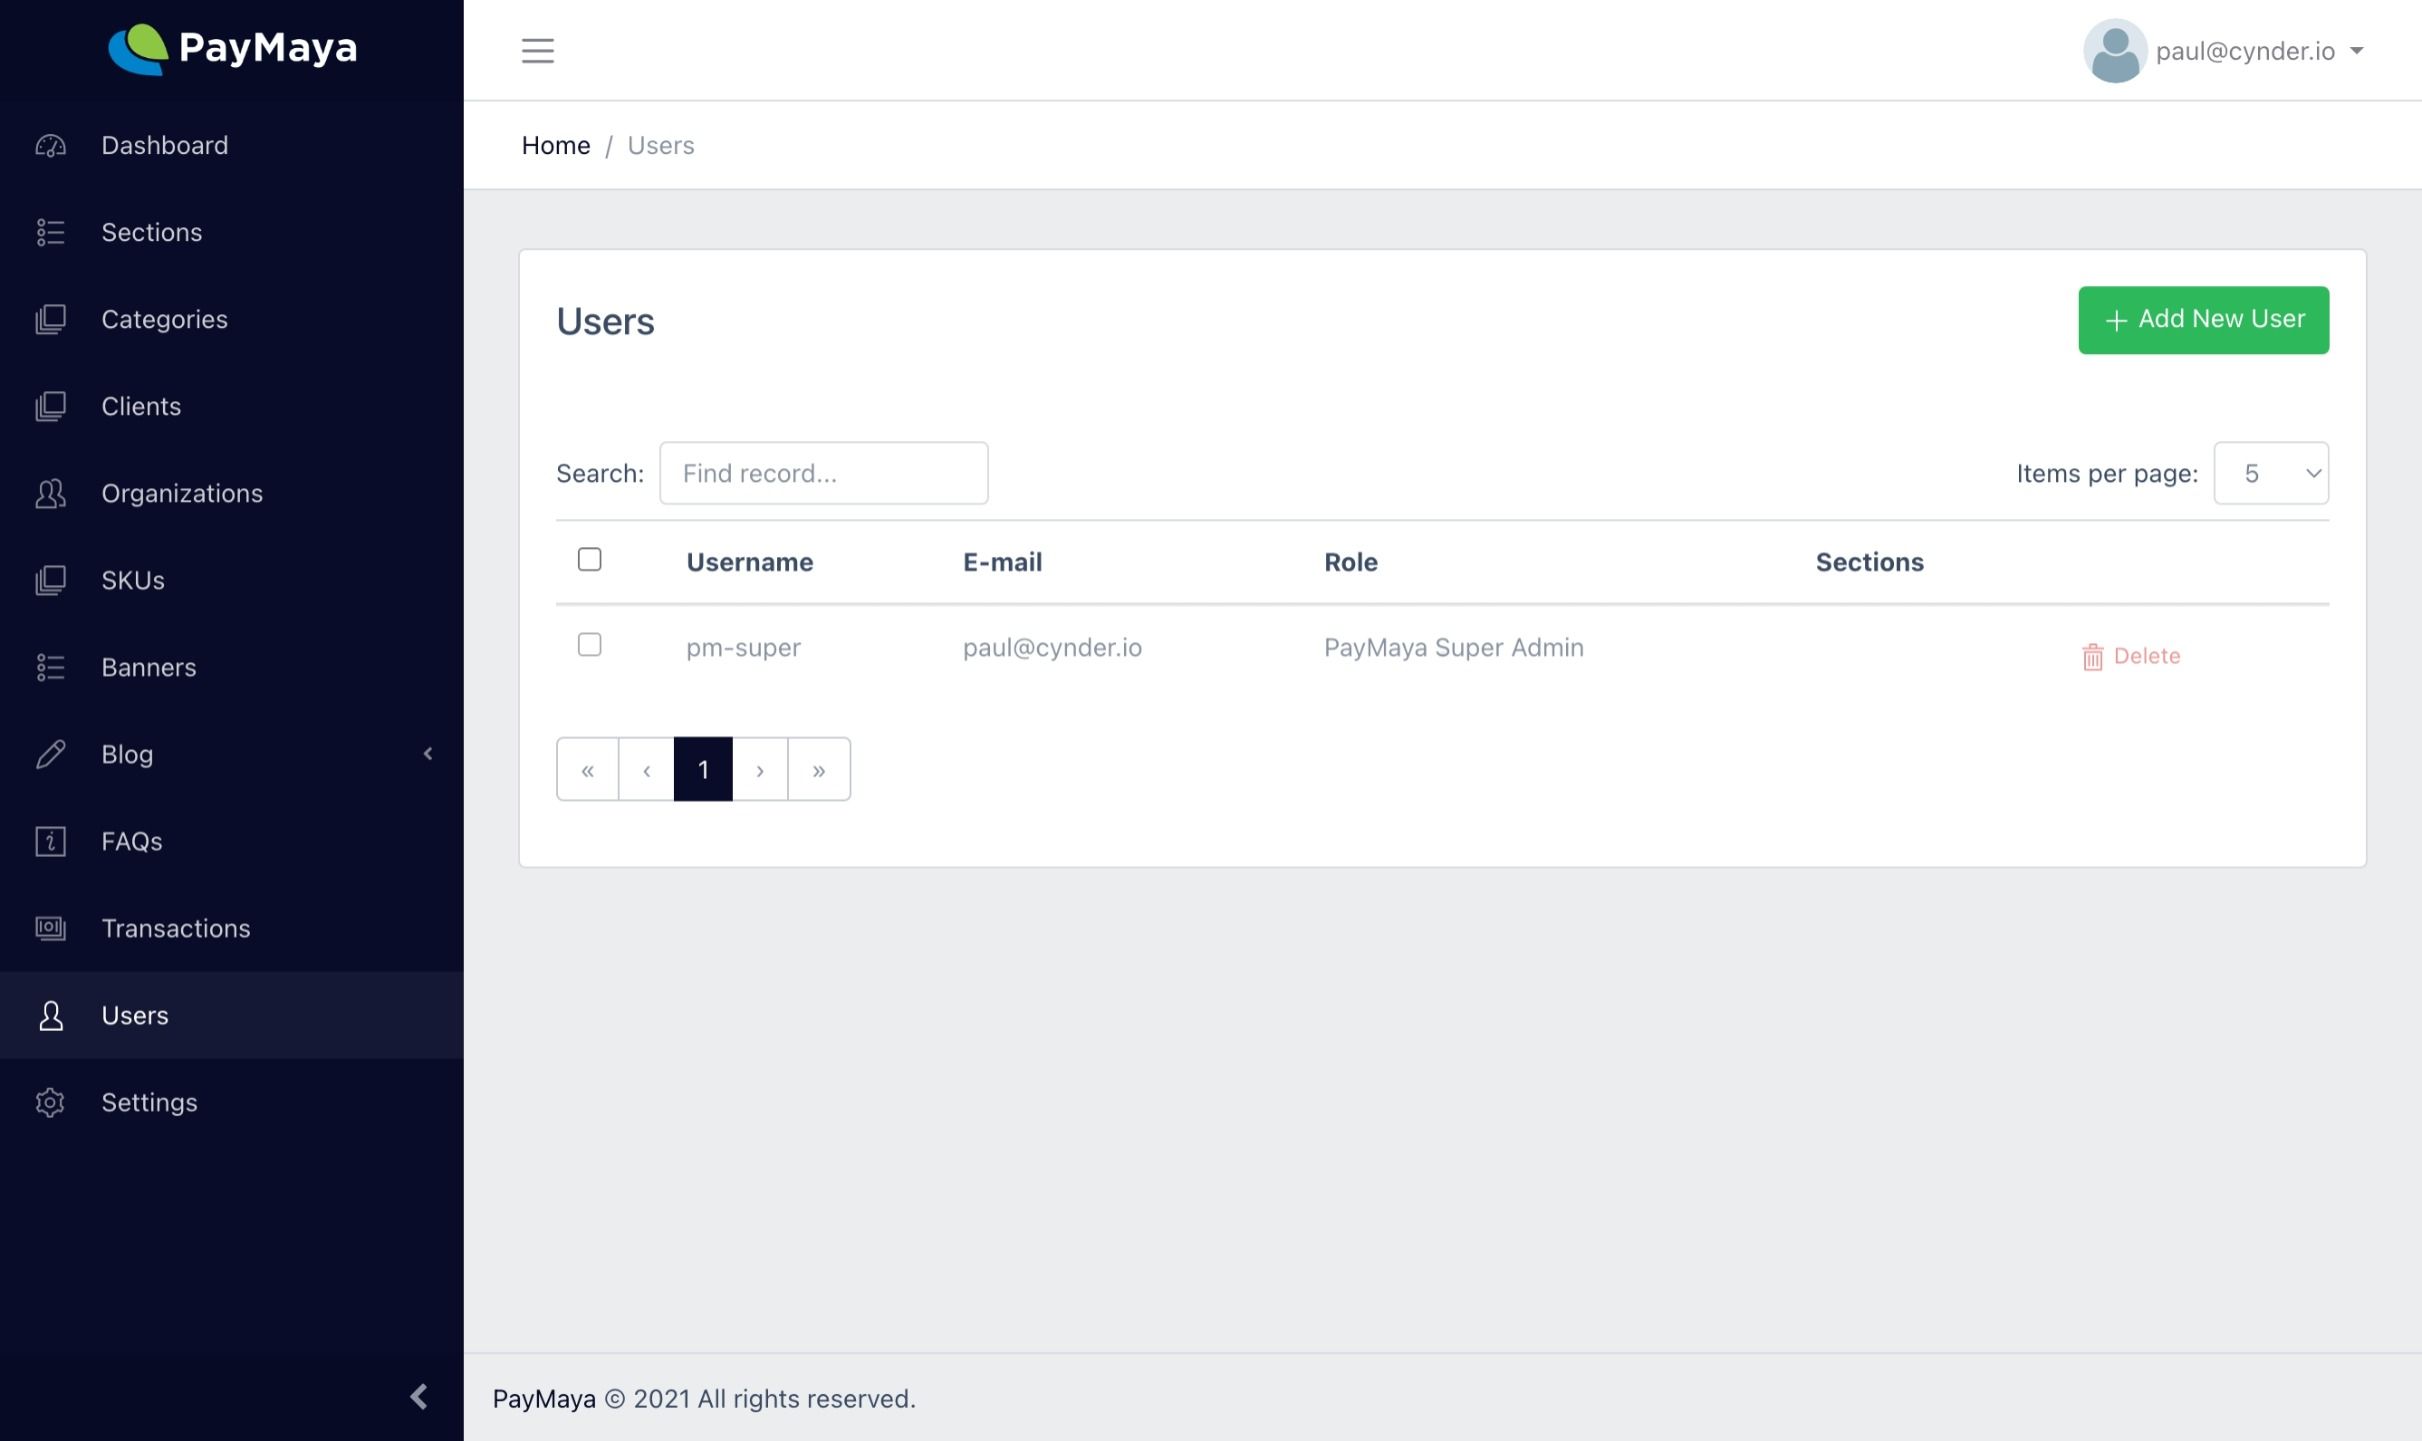Open Settings menu item
The height and width of the screenshot is (1441, 2422).
(231, 1102)
